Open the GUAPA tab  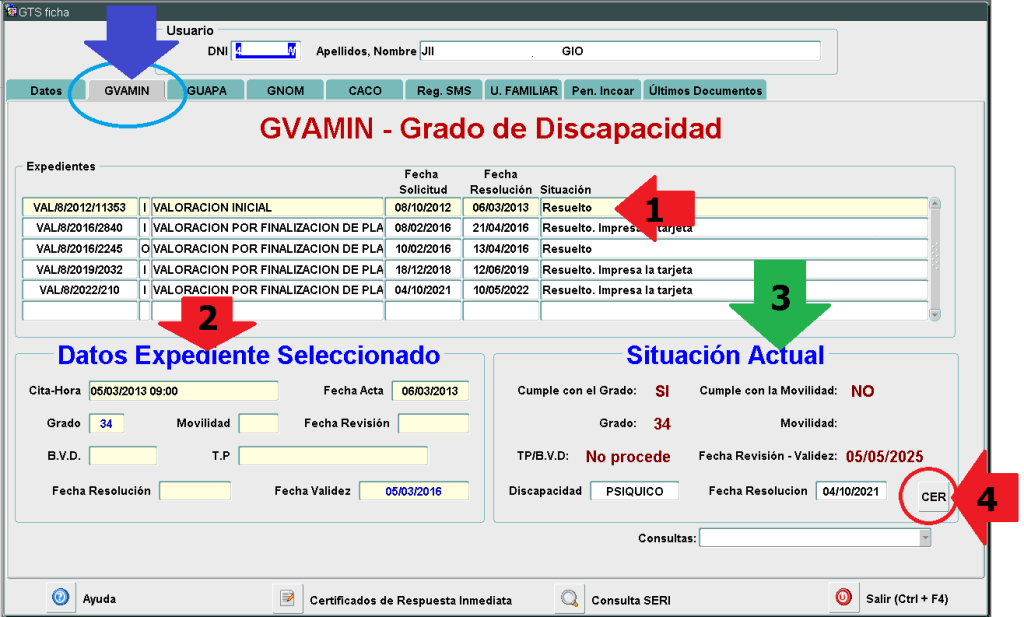coord(206,90)
